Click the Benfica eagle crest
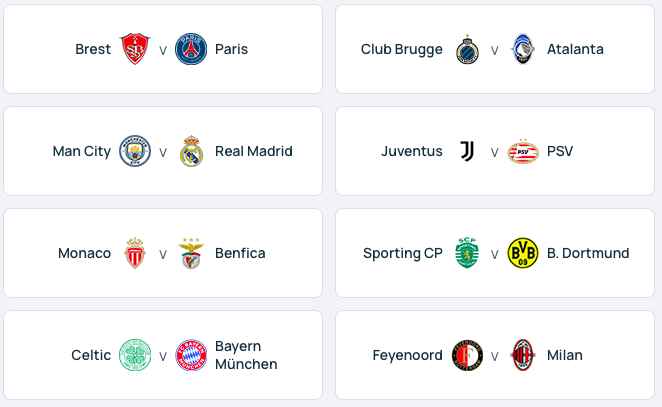The width and height of the screenshot is (662, 407). 191,253
